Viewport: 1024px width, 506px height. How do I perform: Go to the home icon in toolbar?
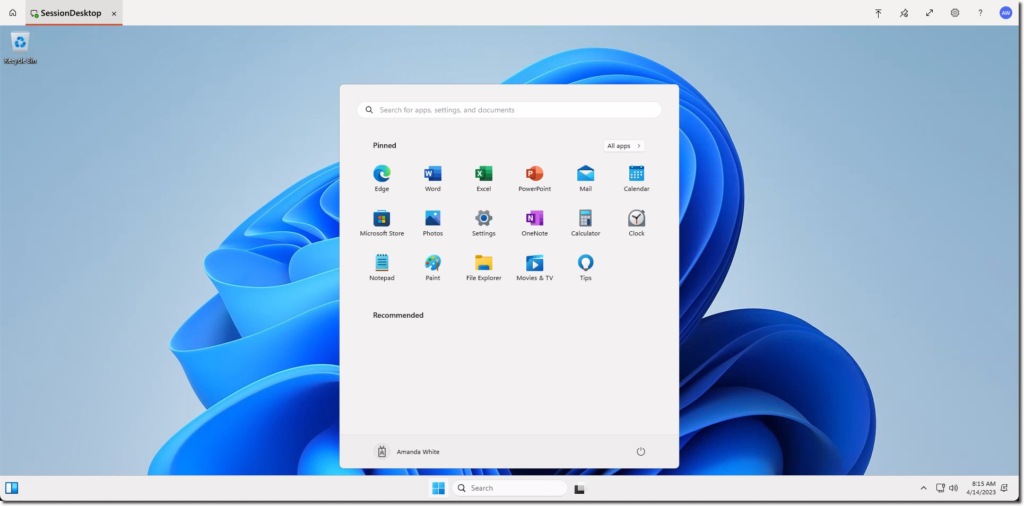12,12
